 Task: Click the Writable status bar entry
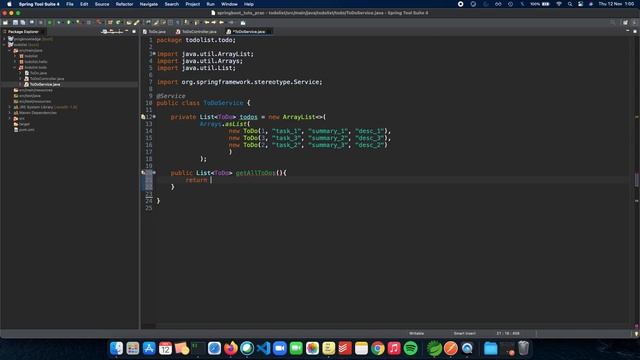coord(416,333)
